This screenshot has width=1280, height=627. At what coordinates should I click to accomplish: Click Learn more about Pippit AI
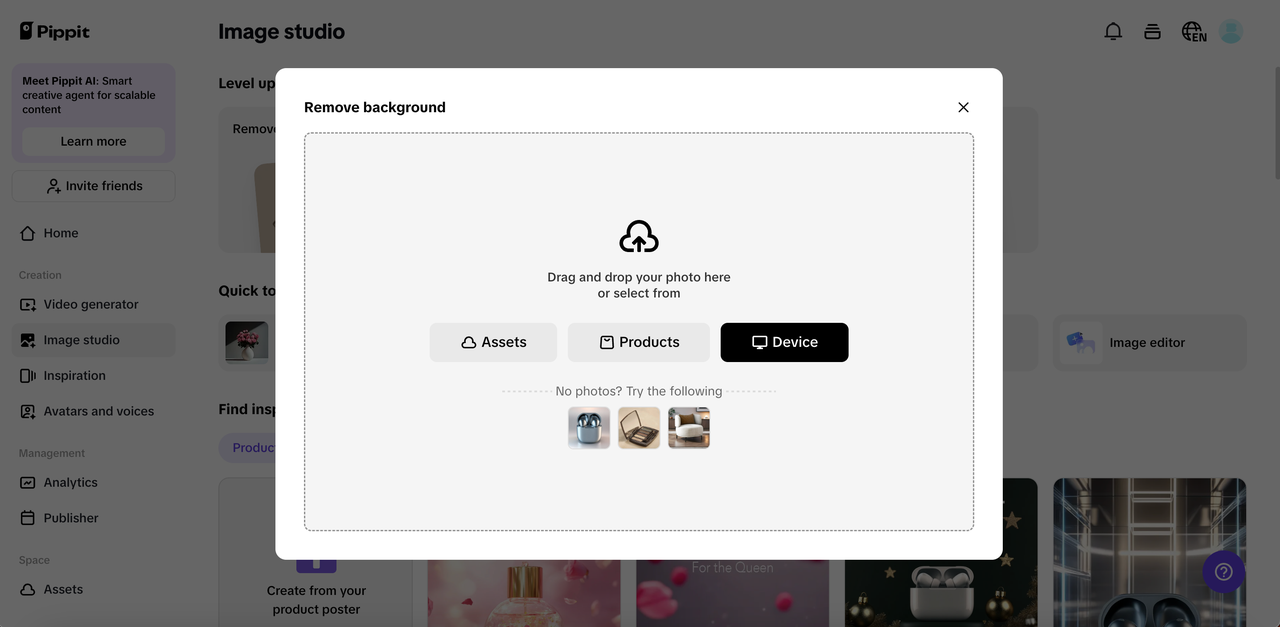tap(93, 141)
